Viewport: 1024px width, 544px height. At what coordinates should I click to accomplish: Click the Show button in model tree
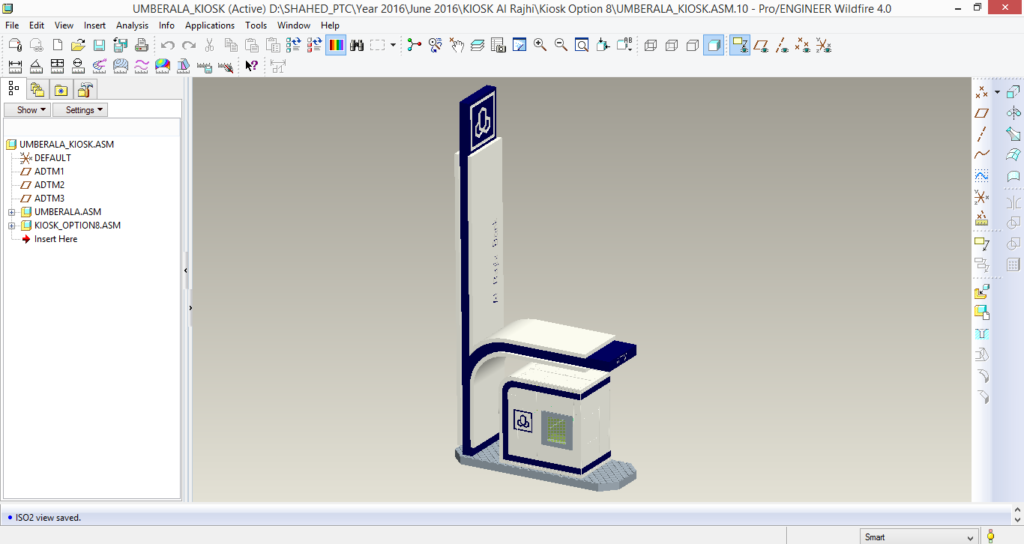[x=27, y=110]
